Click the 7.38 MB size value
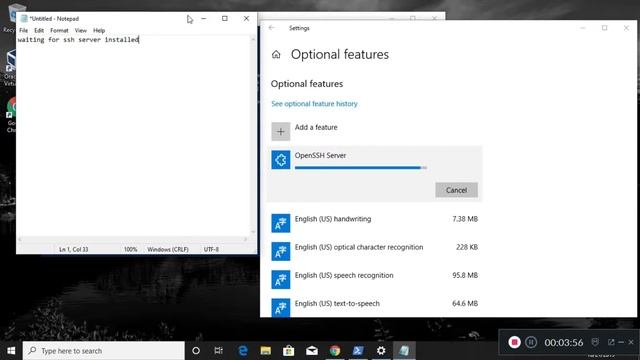 pyautogui.click(x=465, y=219)
